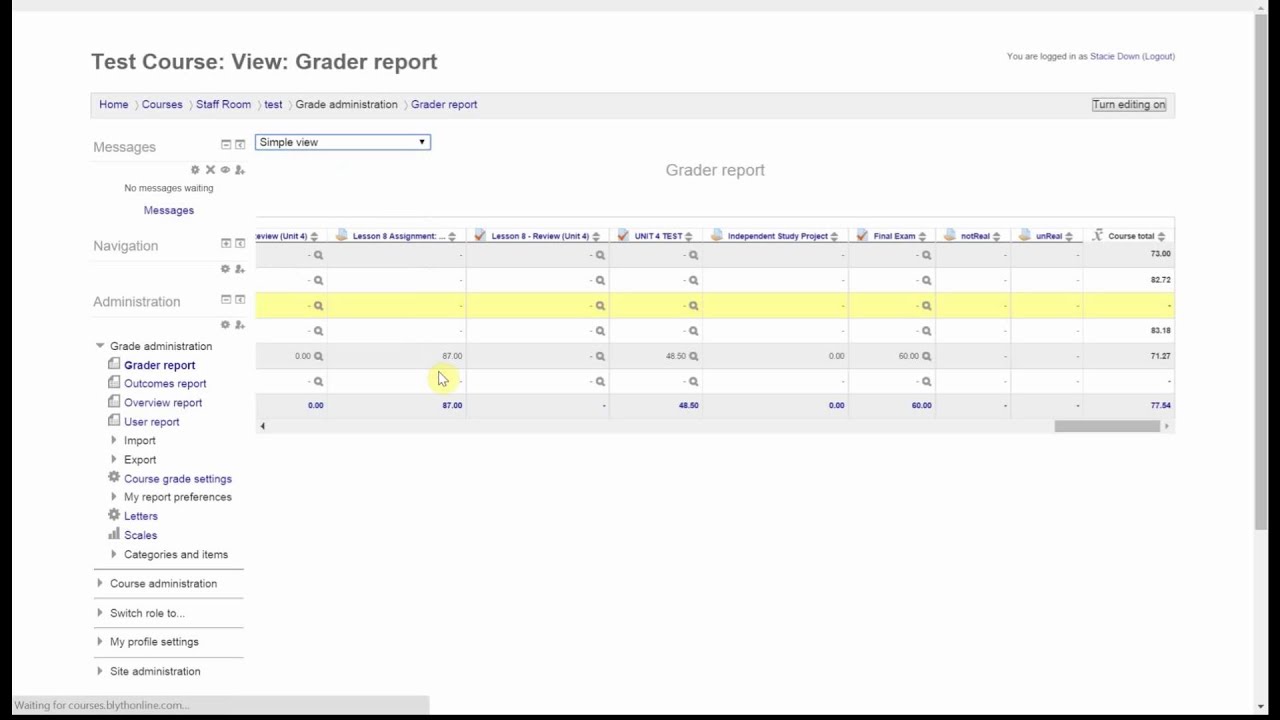Expand Site administration section
The height and width of the screenshot is (720, 1280).
click(x=99, y=671)
